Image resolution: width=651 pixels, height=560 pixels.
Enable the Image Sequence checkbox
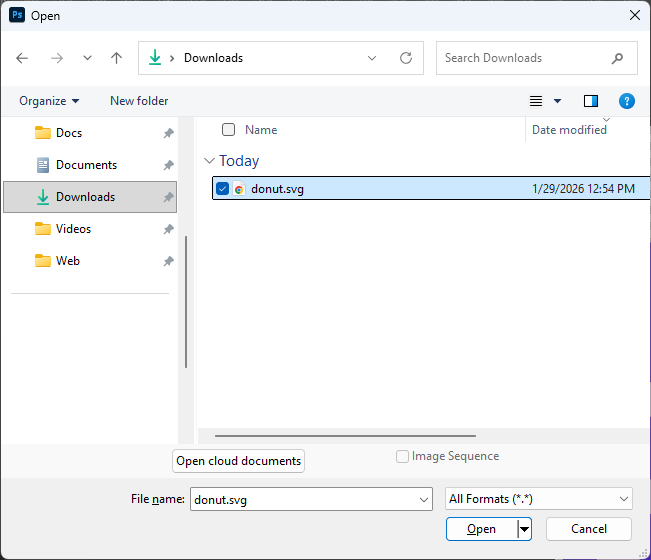(x=402, y=457)
